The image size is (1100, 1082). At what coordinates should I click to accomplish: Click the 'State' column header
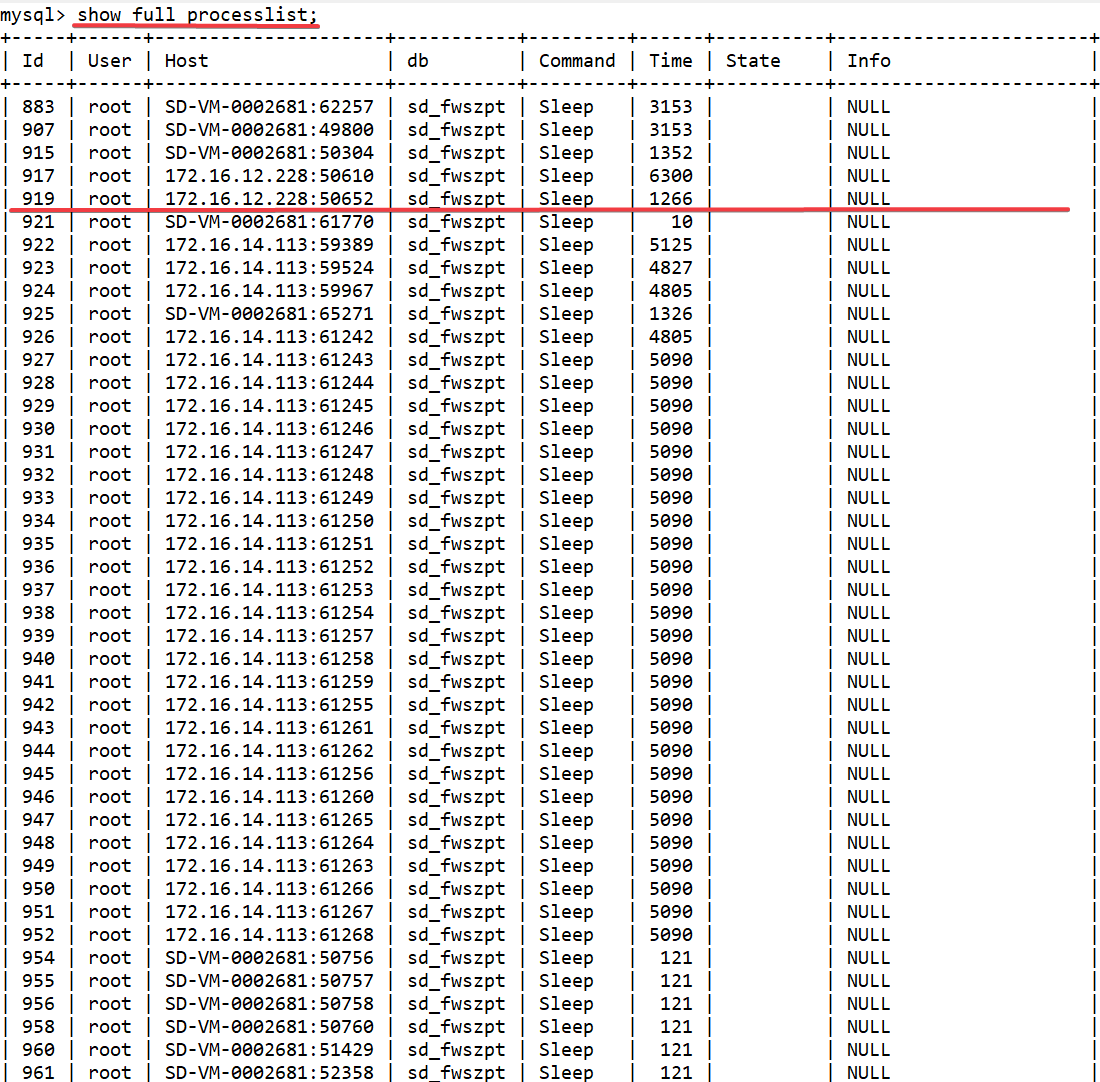tap(753, 60)
